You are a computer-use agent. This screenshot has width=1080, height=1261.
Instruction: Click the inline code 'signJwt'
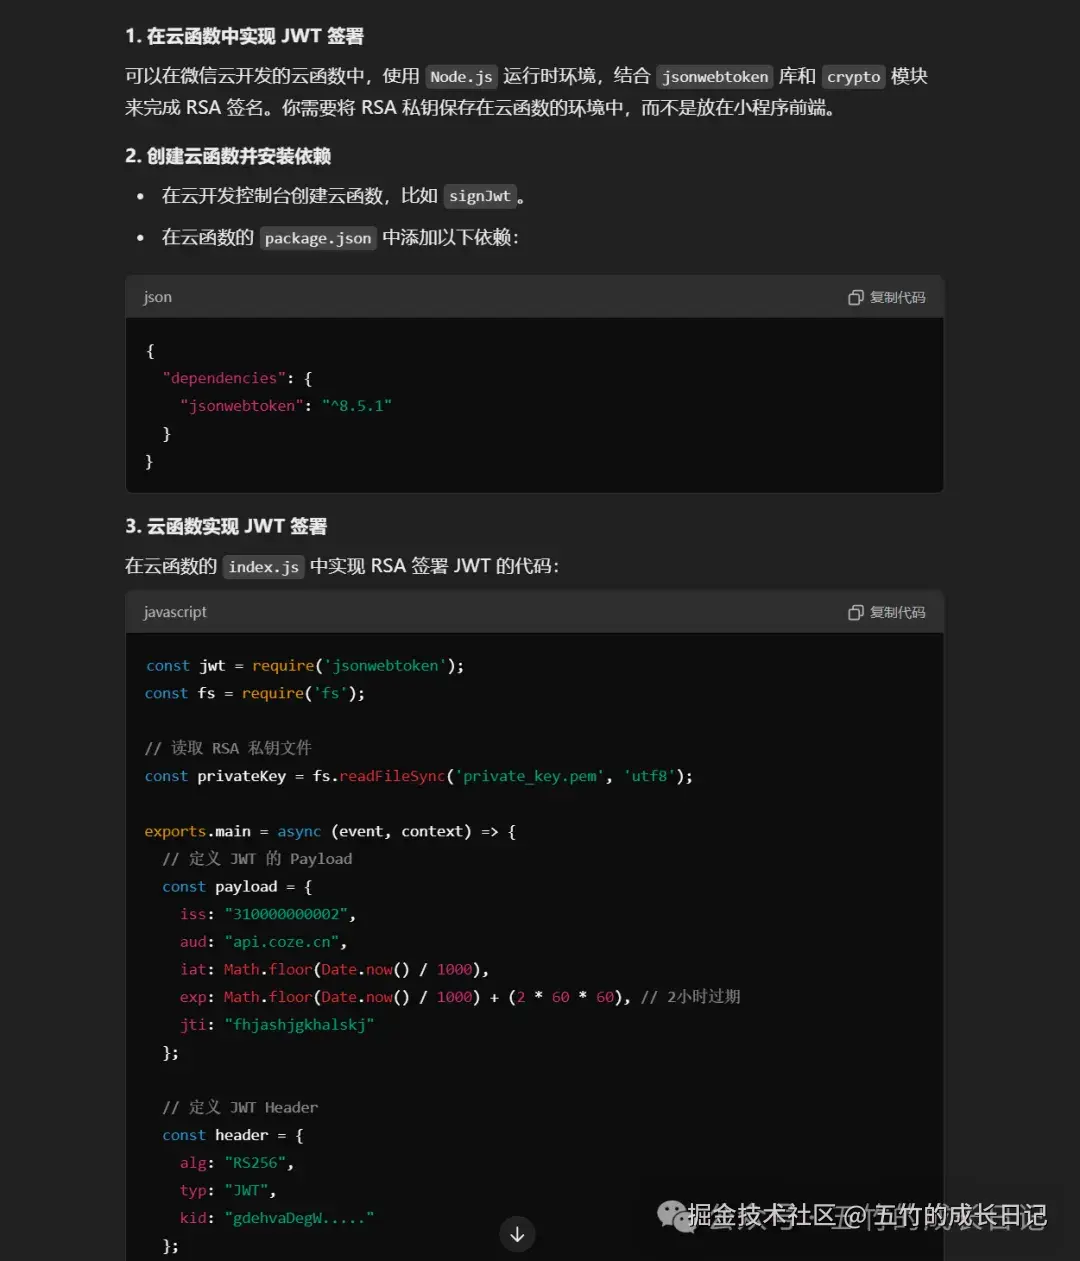(480, 196)
